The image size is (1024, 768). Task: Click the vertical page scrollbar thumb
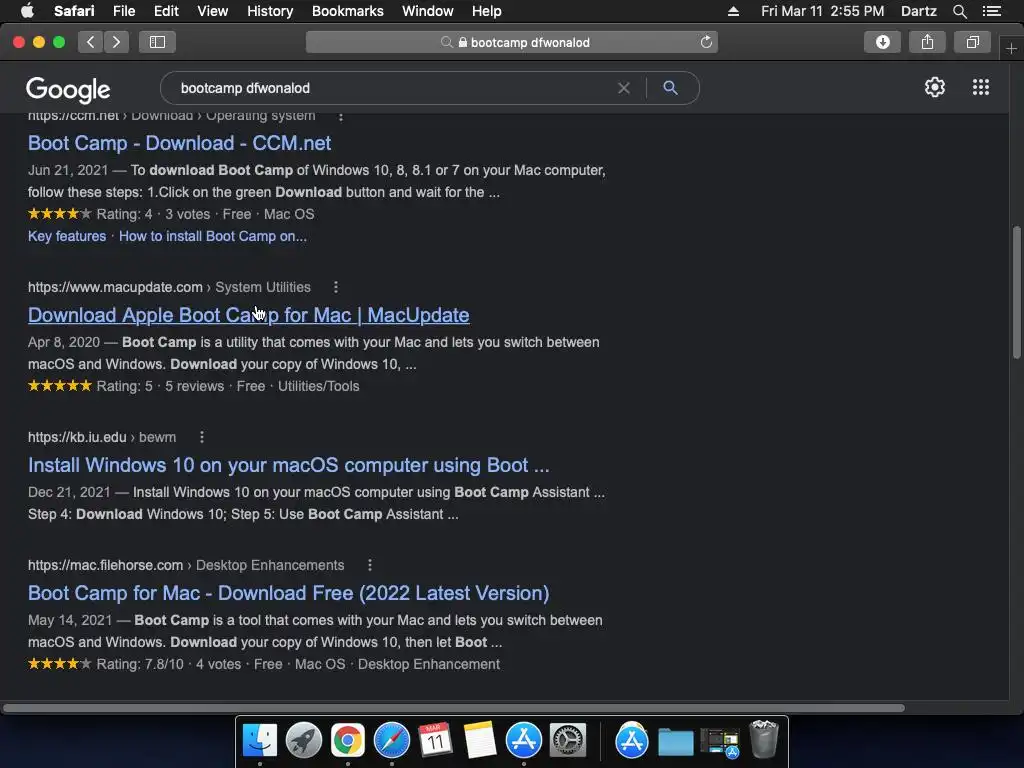[1016, 292]
